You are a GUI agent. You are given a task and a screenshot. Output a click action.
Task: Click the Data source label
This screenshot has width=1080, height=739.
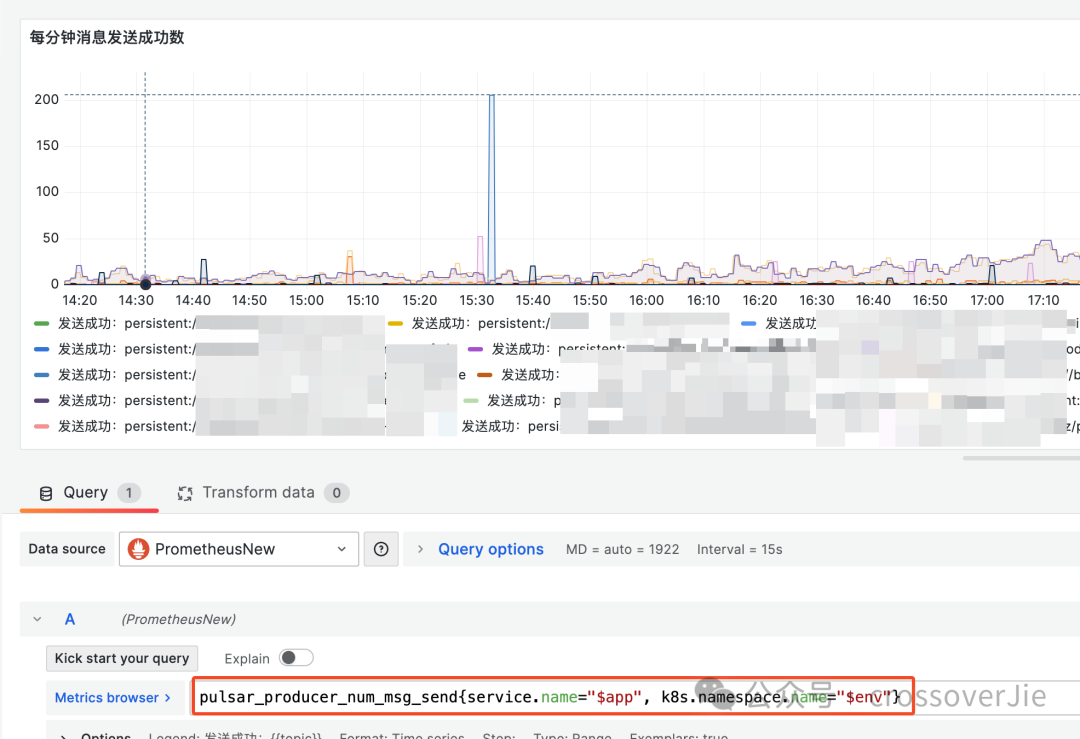tap(67, 549)
